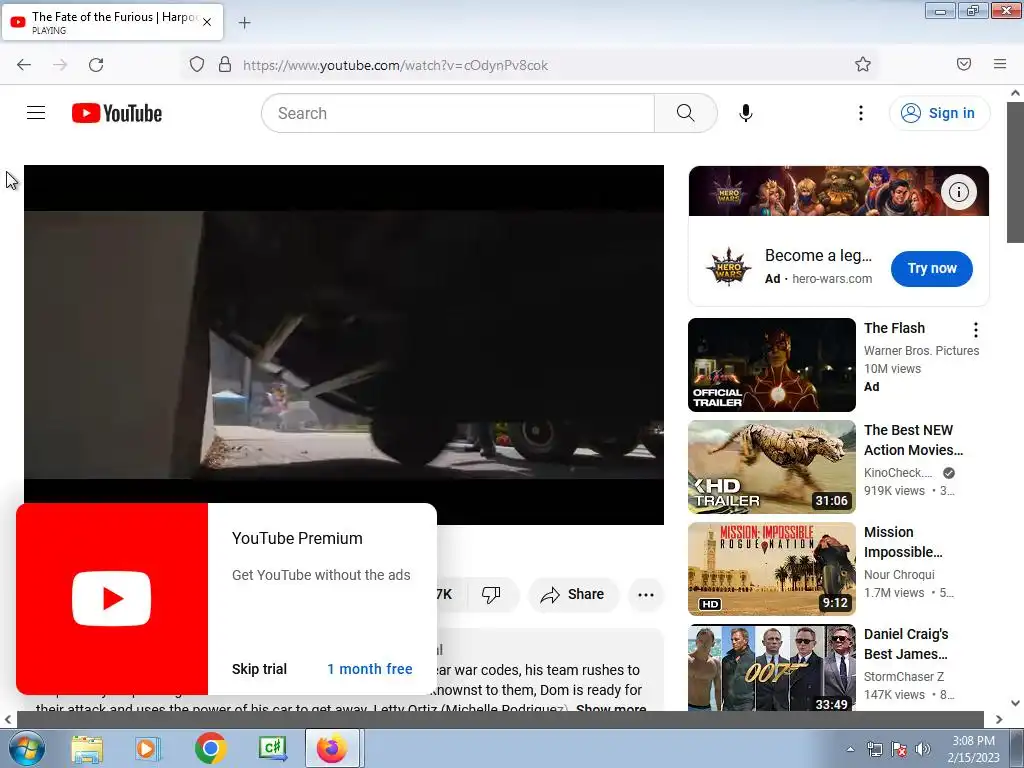
Task: Launch Google Chrome from taskbar
Action: (210, 748)
